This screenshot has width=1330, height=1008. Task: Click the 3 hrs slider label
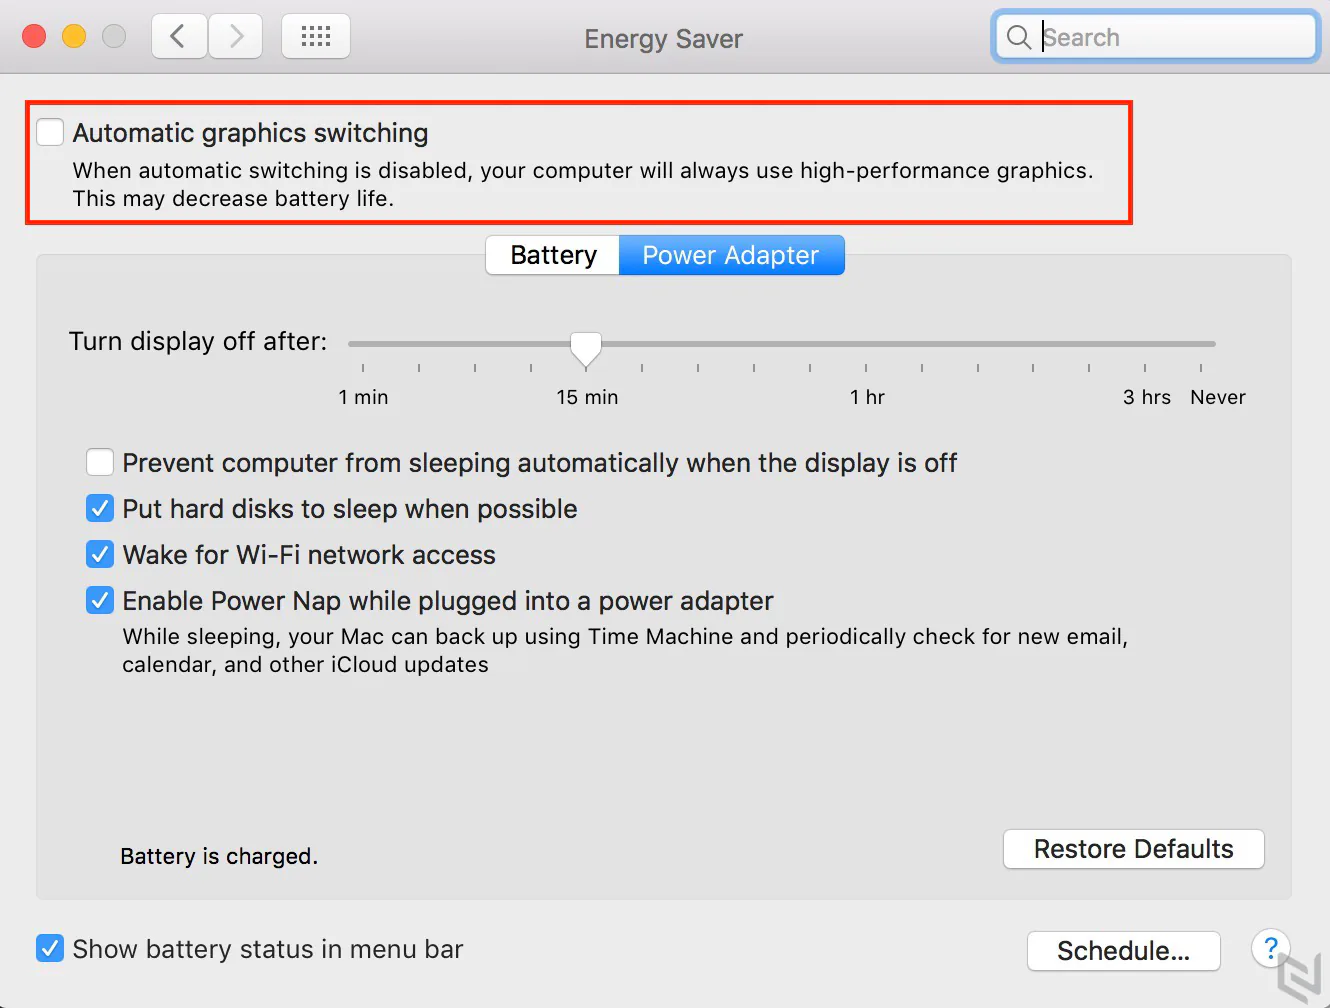click(x=1146, y=397)
